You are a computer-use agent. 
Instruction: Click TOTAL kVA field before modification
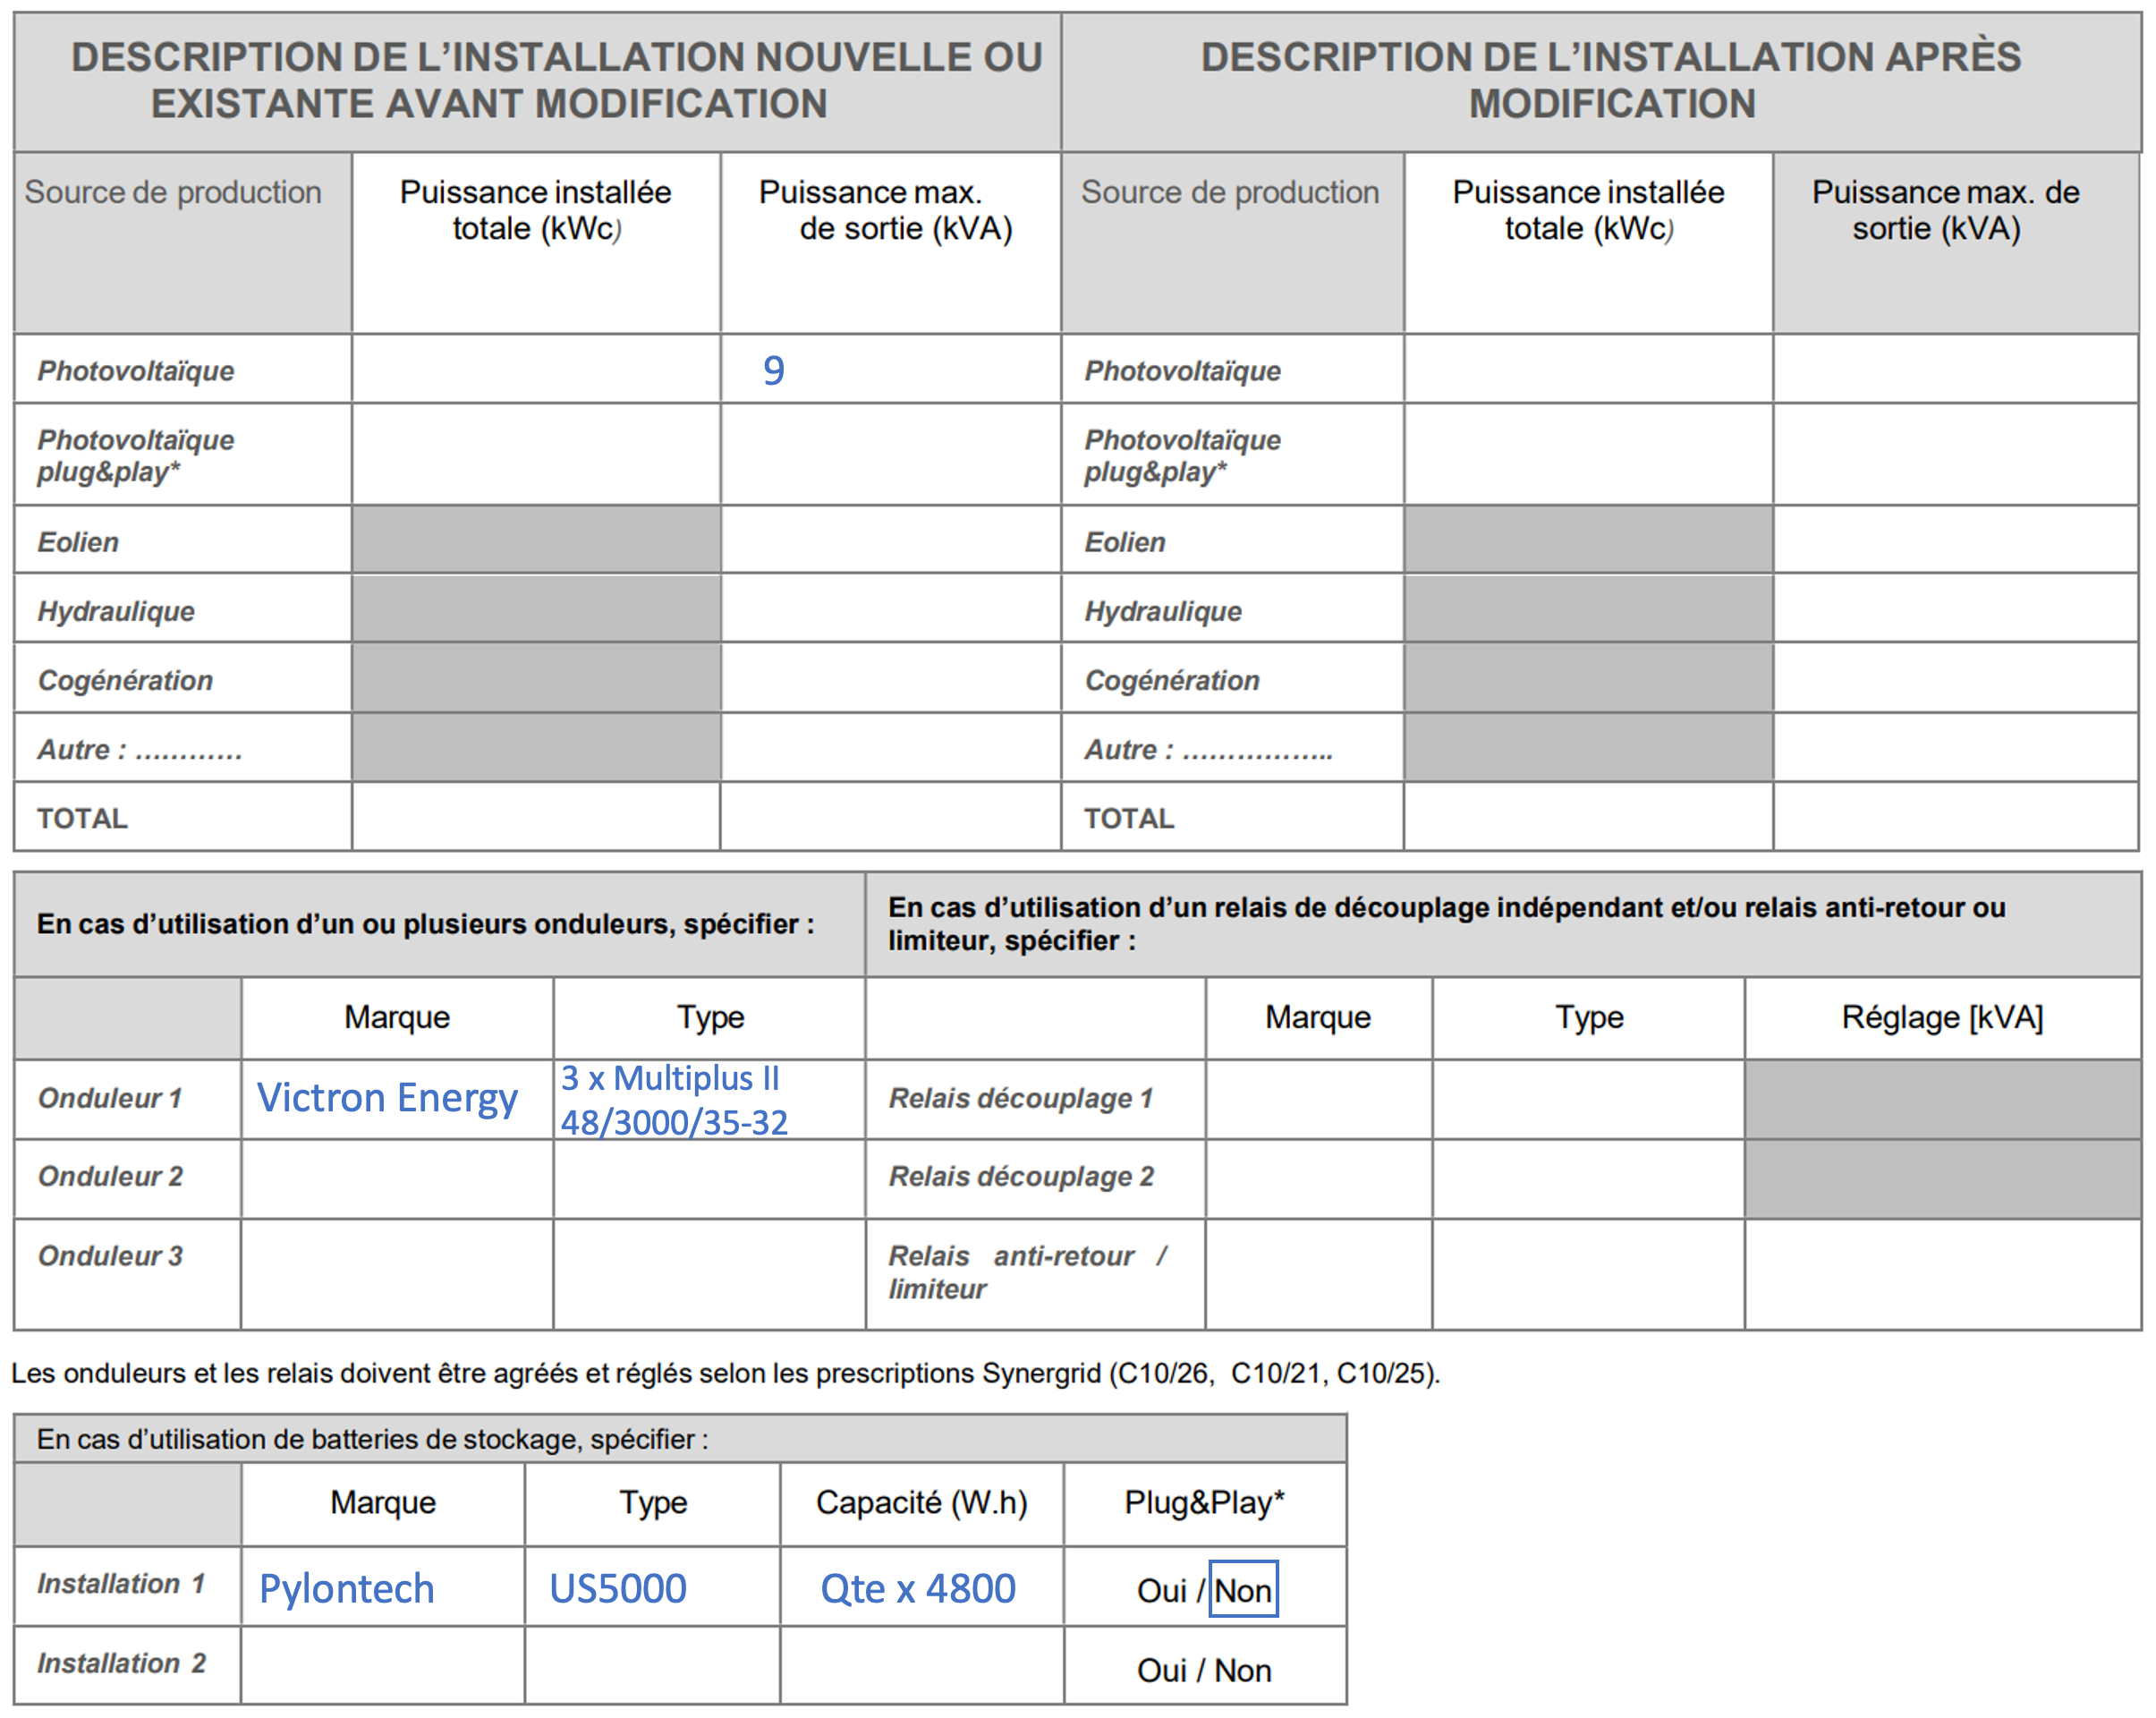pyautogui.click(x=890, y=817)
